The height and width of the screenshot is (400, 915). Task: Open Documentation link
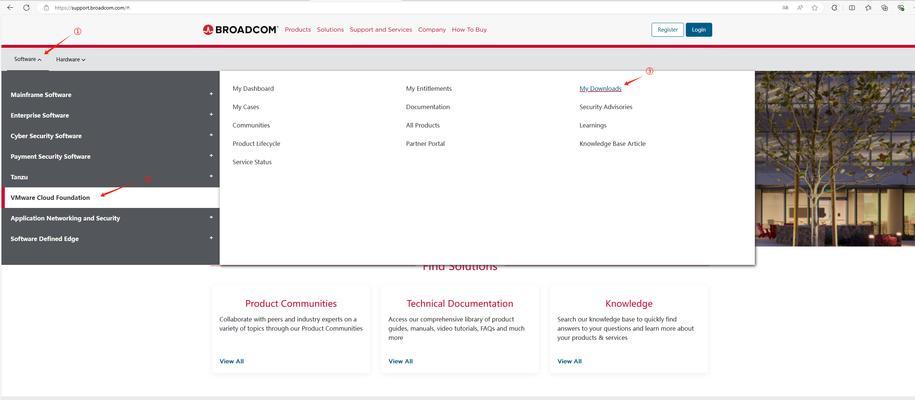point(428,107)
